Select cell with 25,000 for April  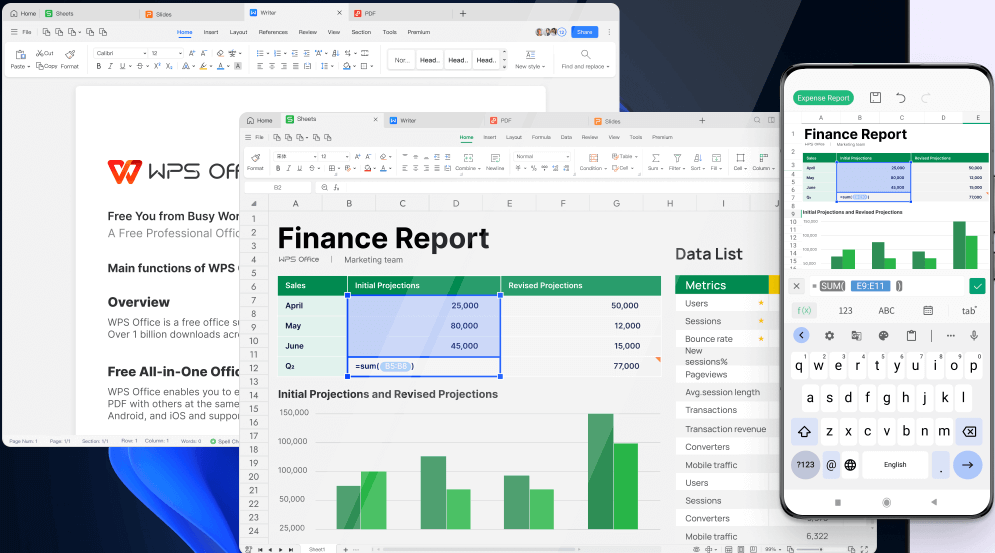[424, 305]
